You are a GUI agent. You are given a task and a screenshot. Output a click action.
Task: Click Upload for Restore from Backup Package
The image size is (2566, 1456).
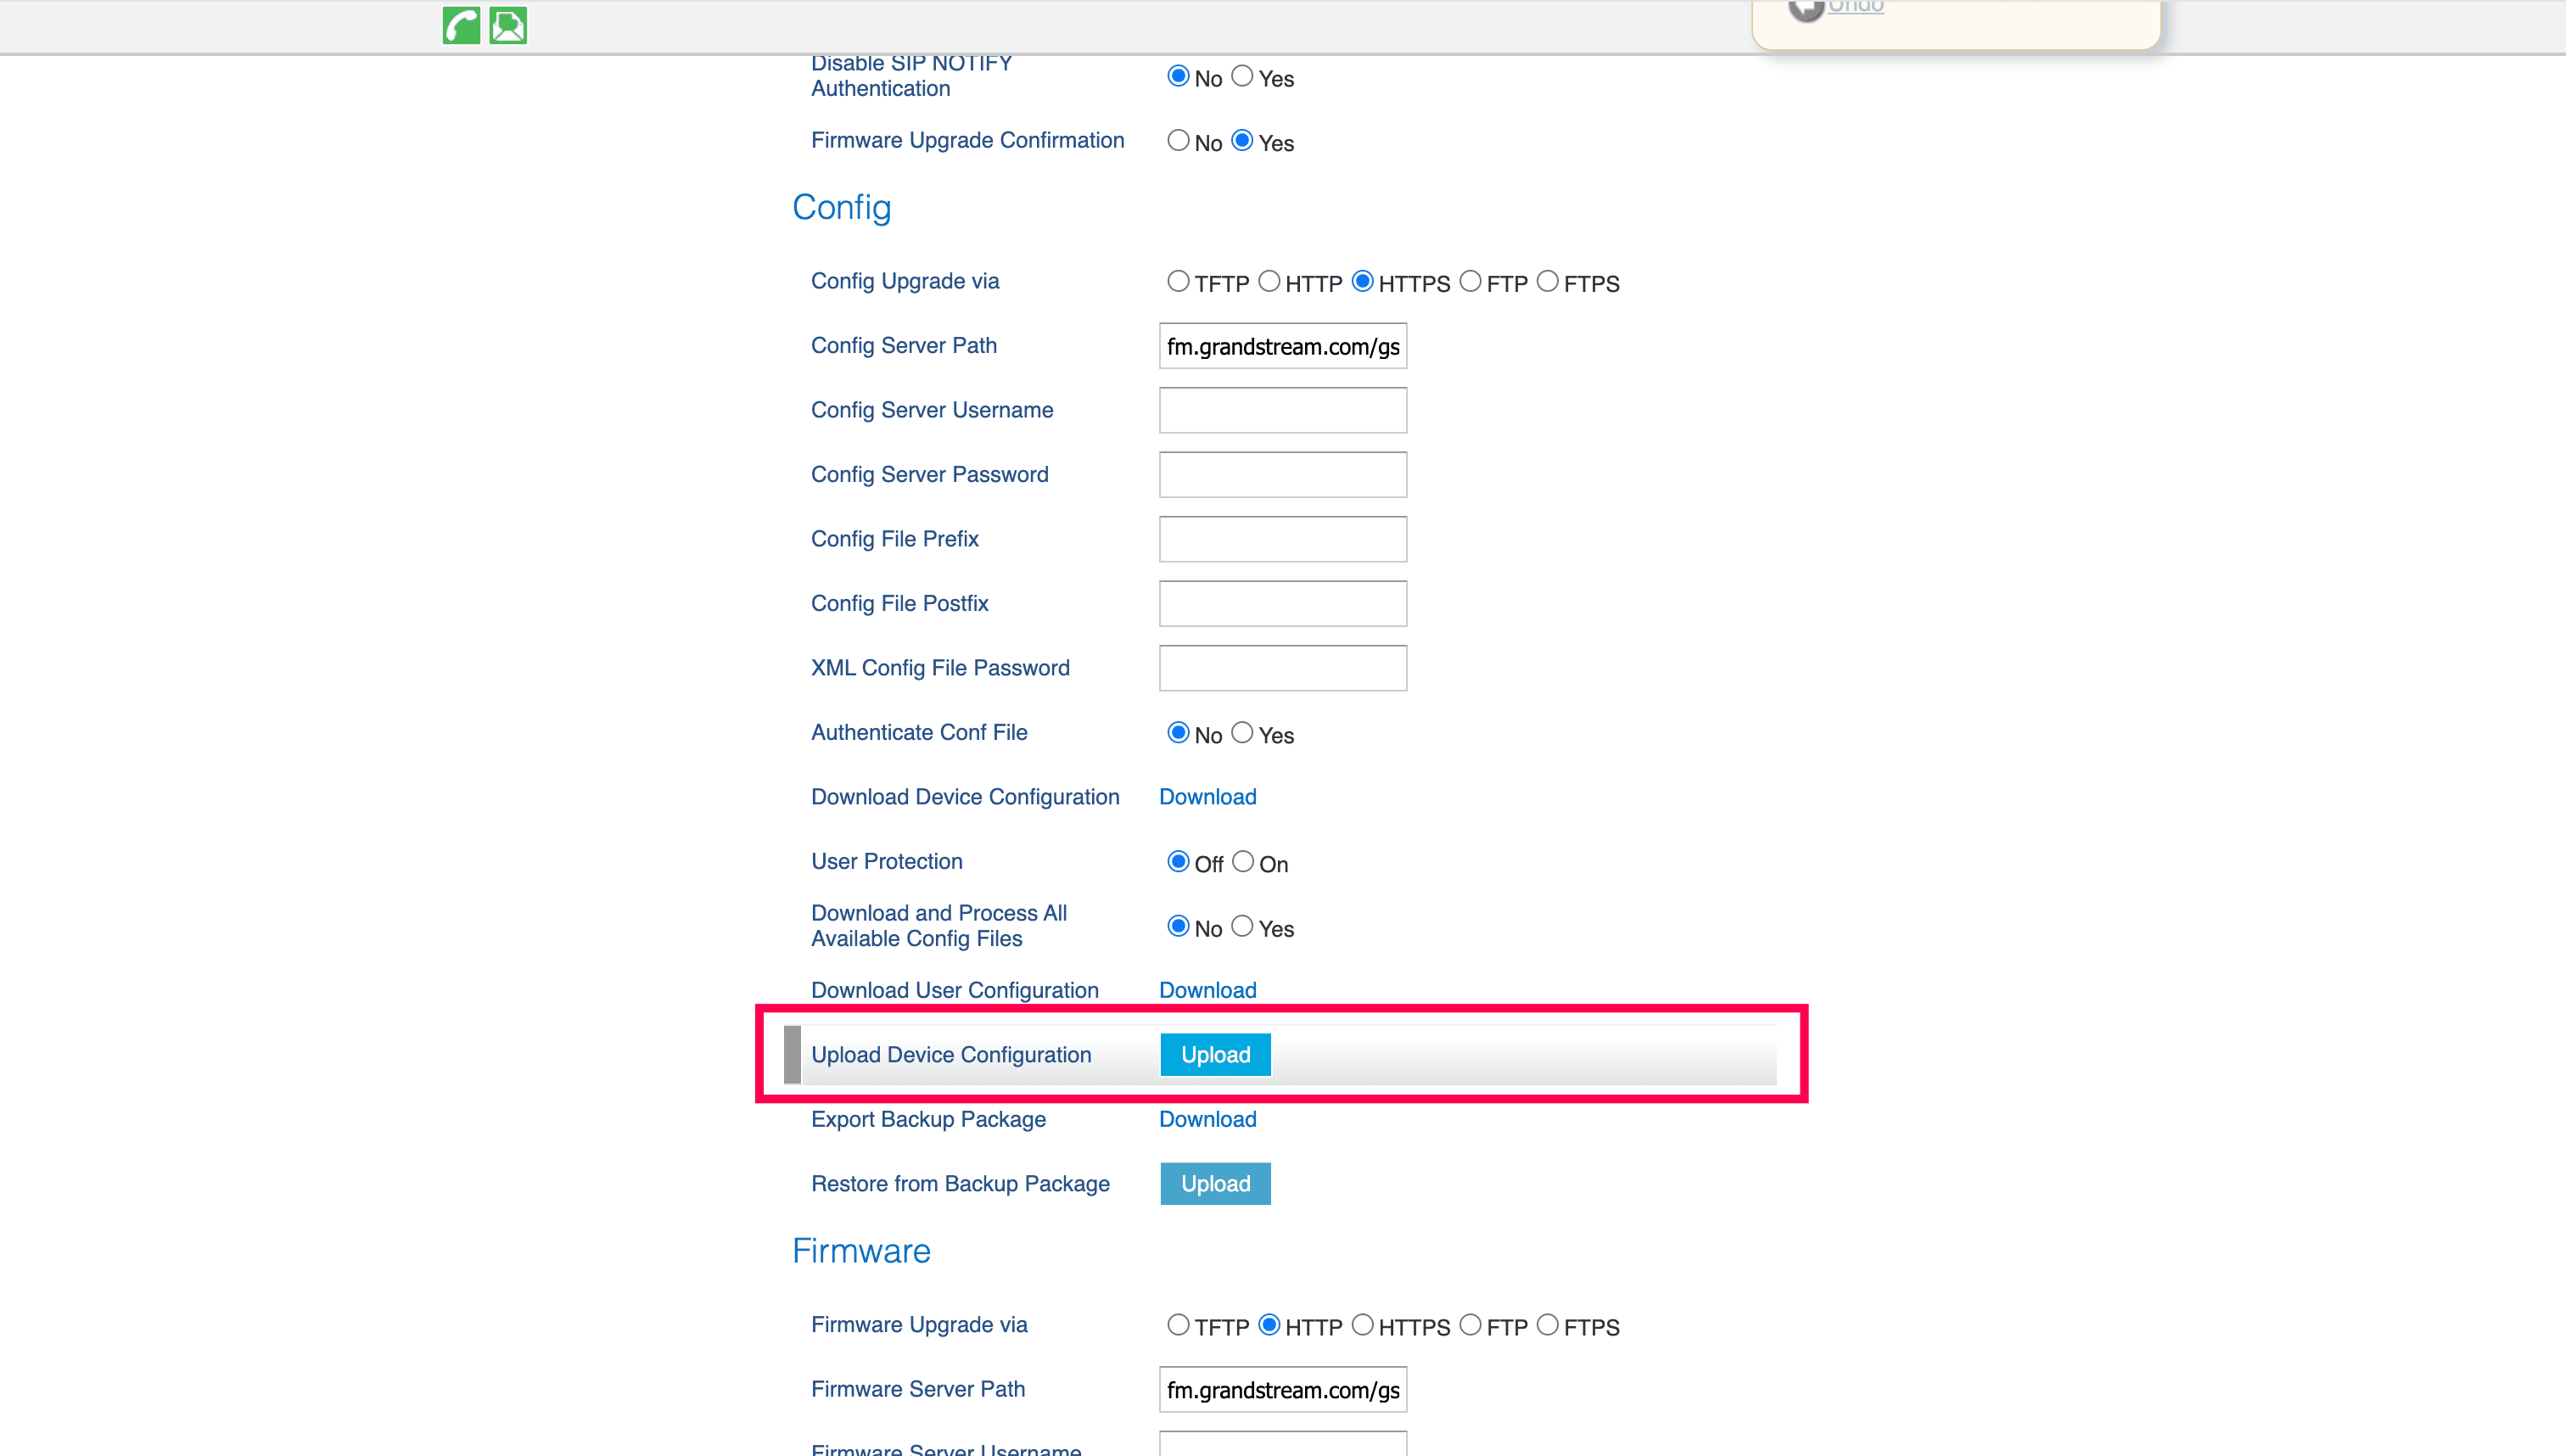(x=1215, y=1184)
